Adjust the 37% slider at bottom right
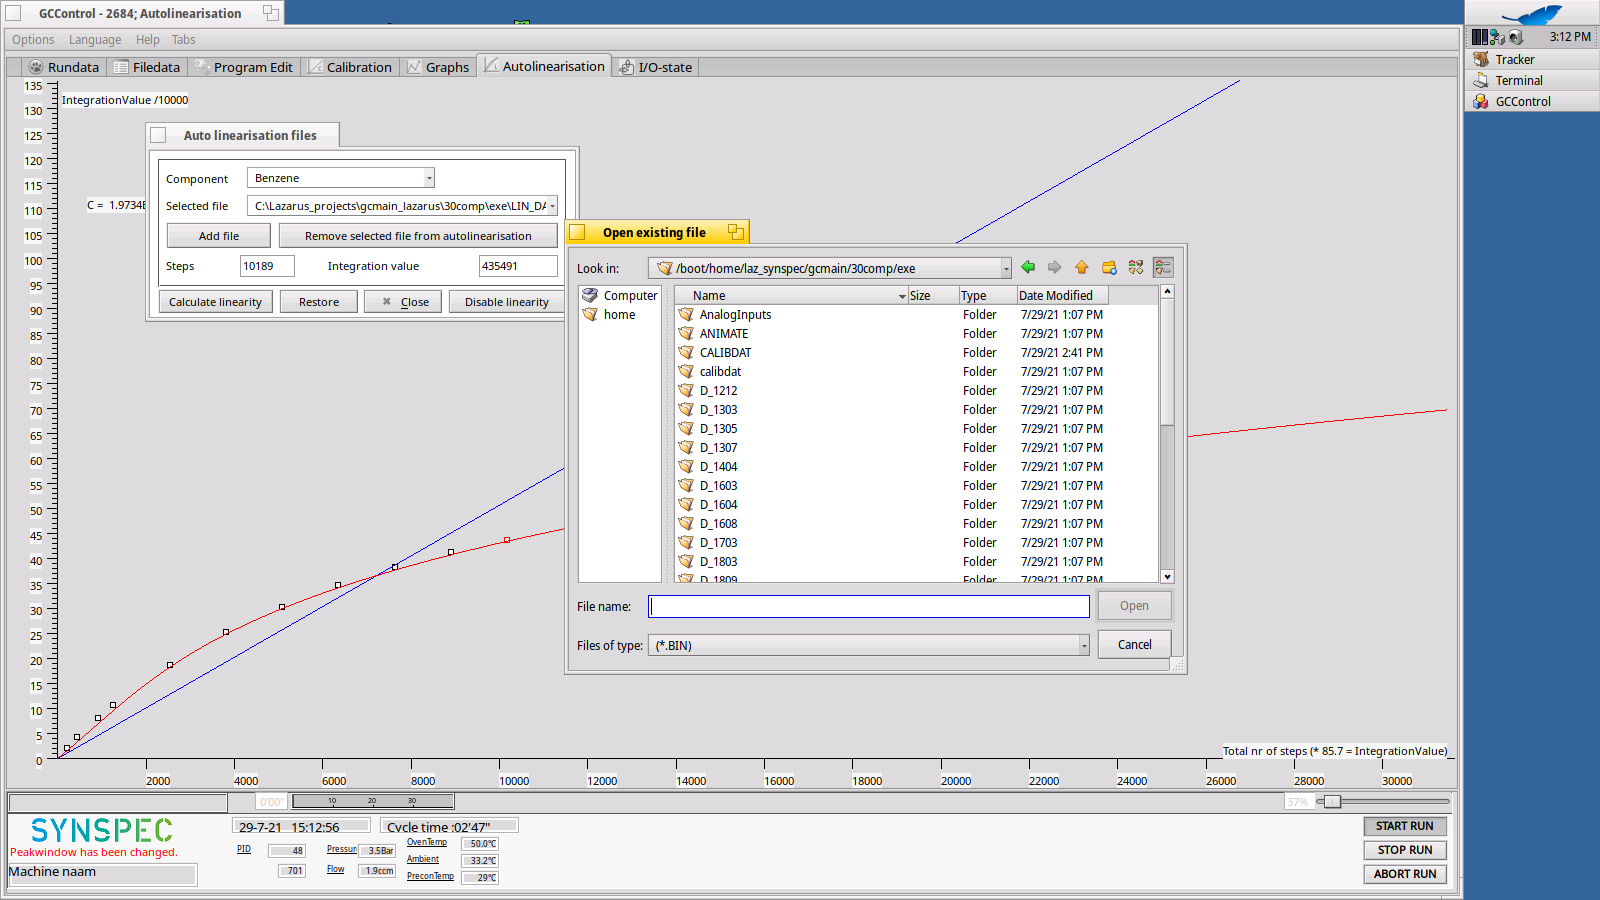1600x900 pixels. [x=1332, y=801]
